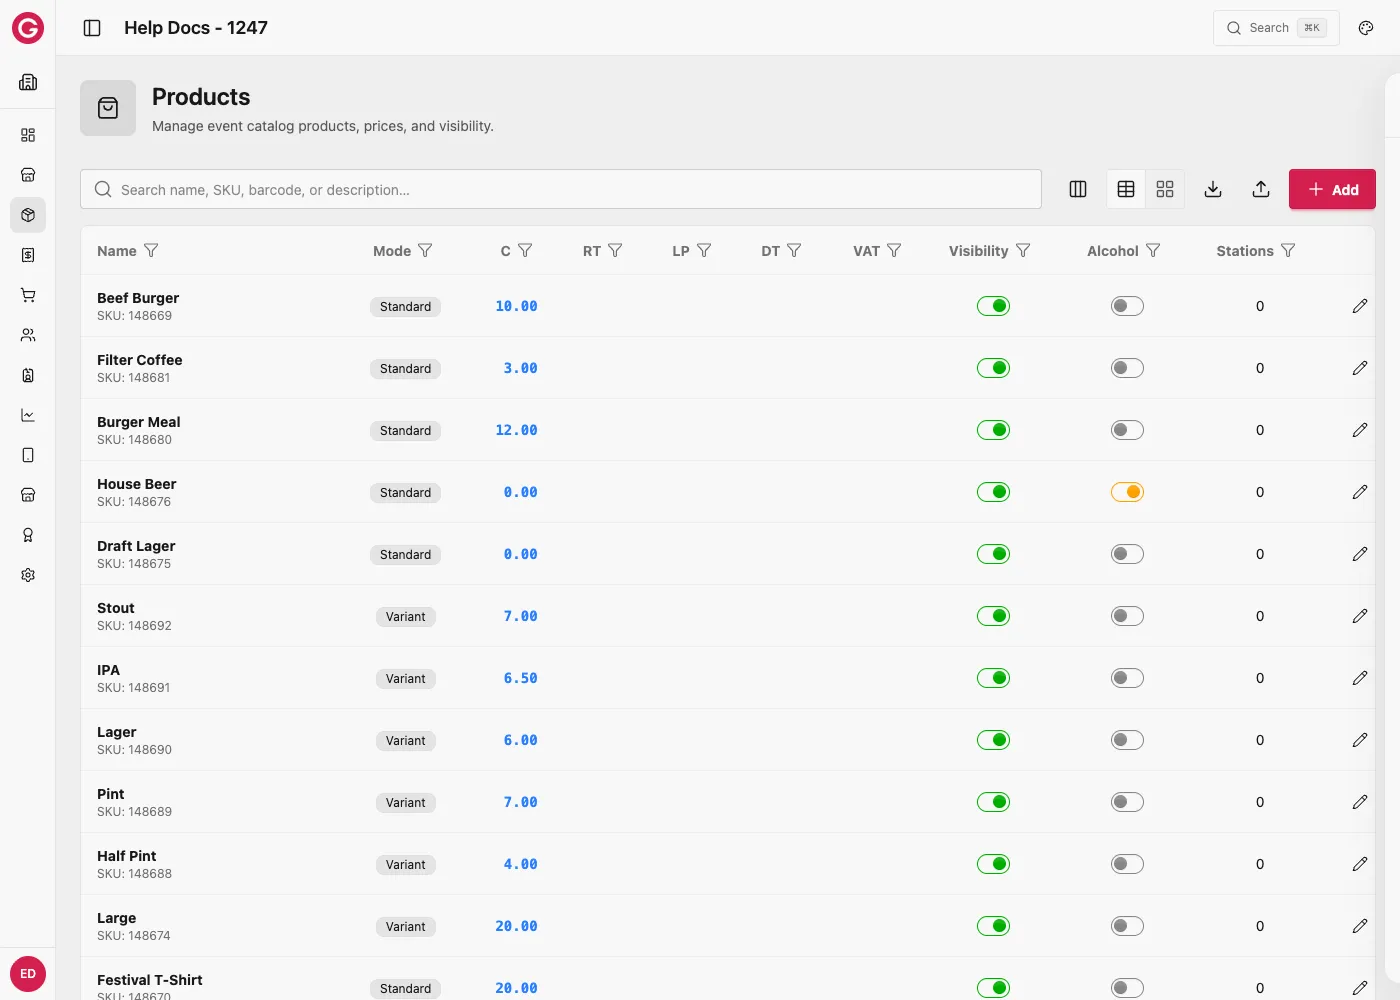Open the Stations column filter
The height and width of the screenshot is (1000, 1400).
point(1288,251)
